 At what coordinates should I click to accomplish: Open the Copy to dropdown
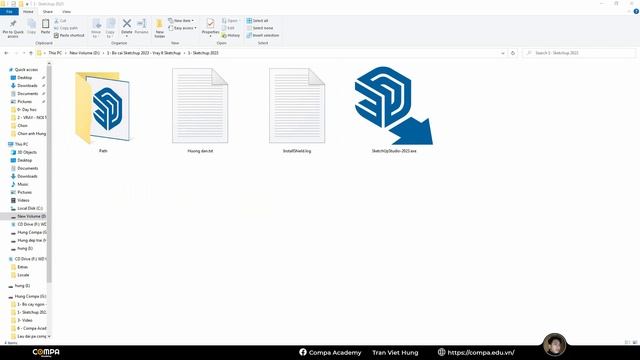click(110, 28)
